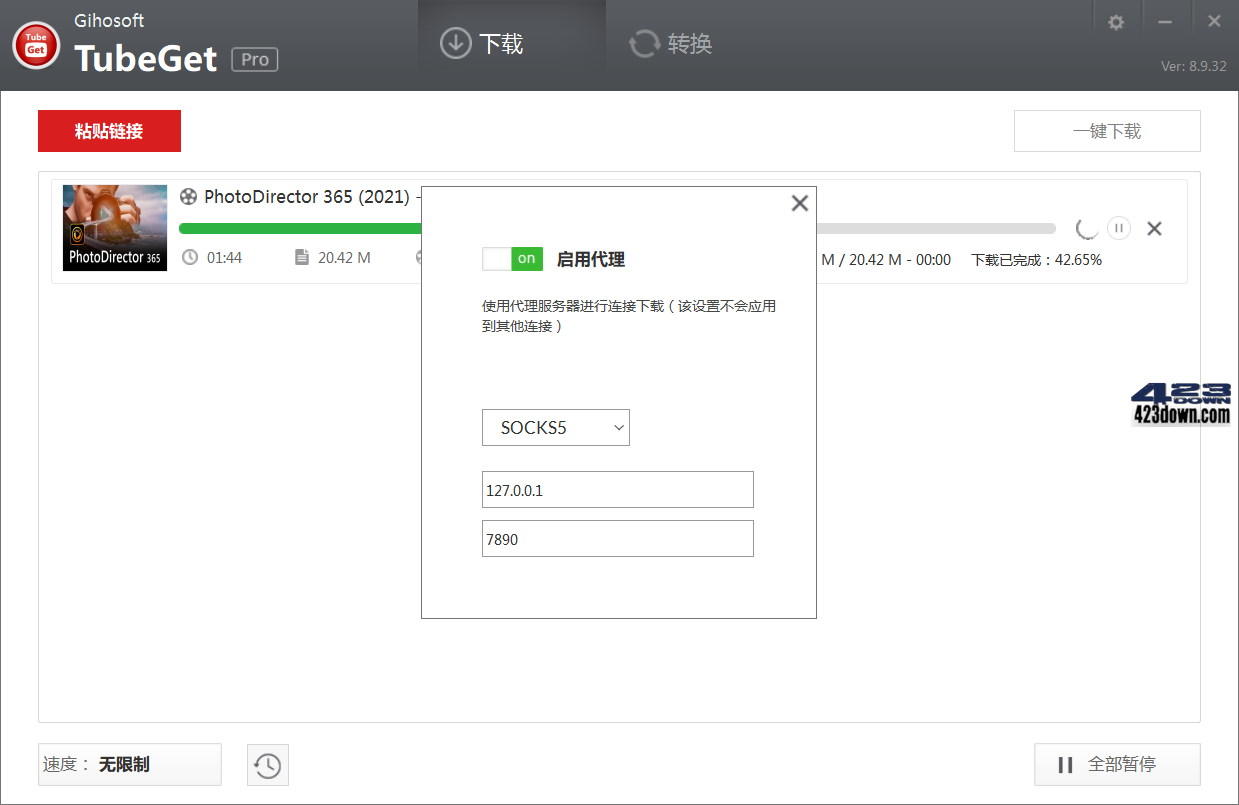This screenshot has height=805, width=1239.
Task: Click the Gihosoft TubeGet logo badge
Action: [x=35, y=44]
